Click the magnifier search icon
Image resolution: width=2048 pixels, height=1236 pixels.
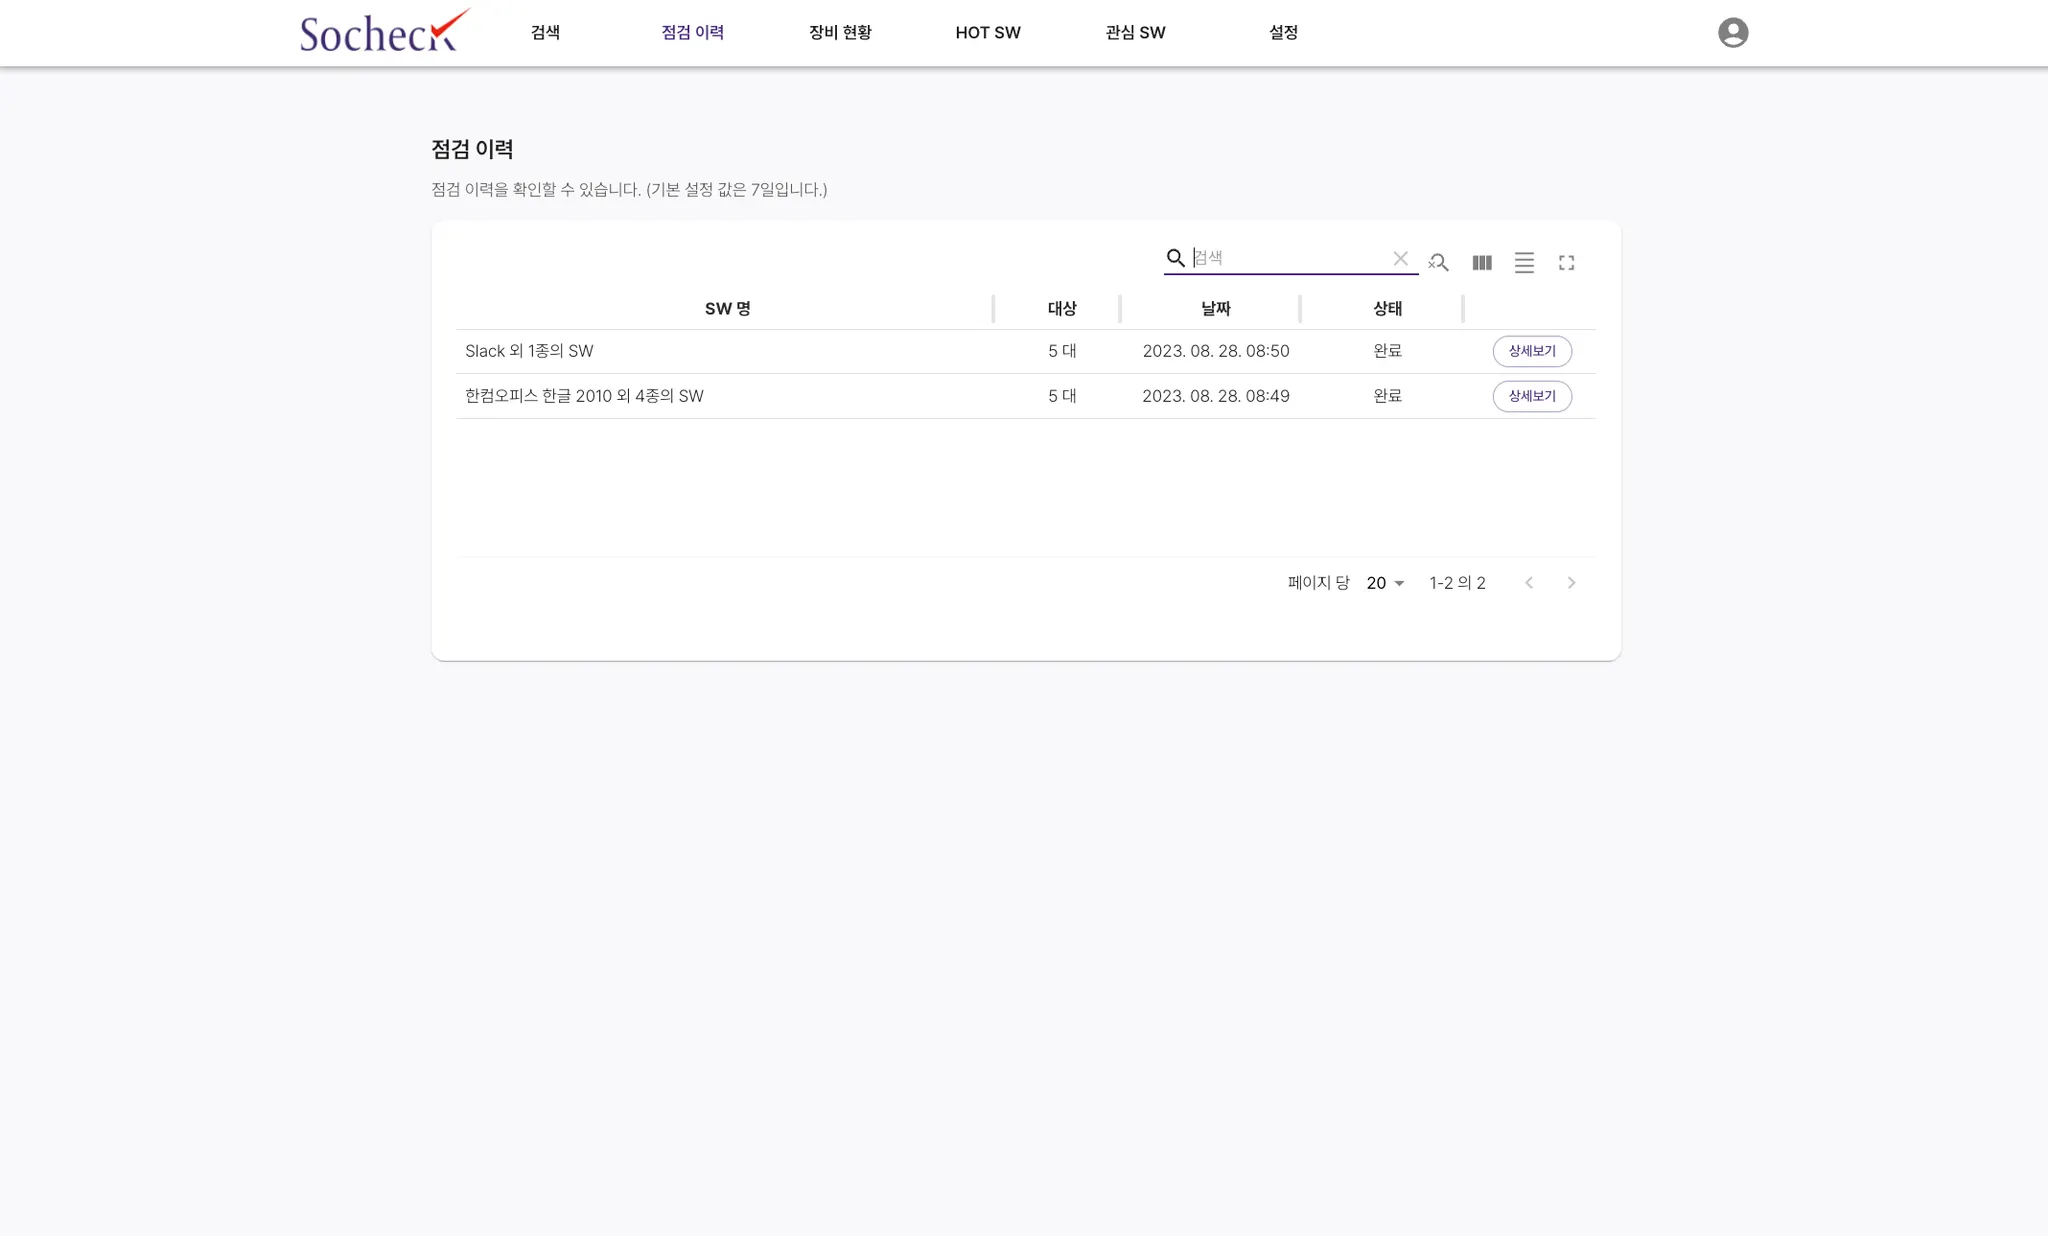click(1176, 258)
